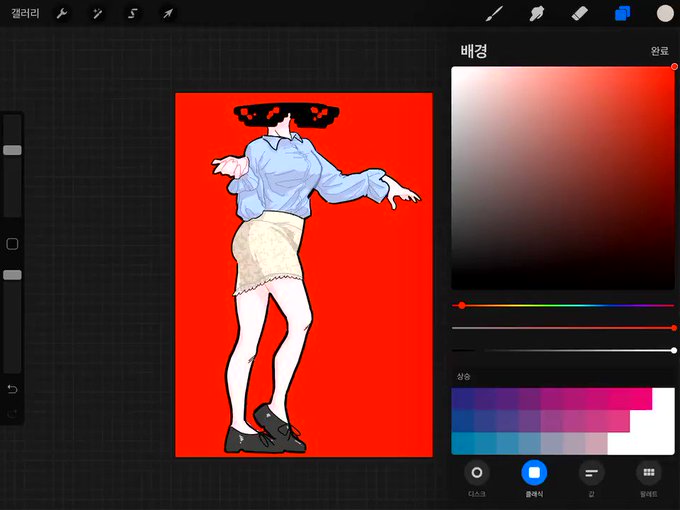Open the Adjustments magic wand menu
Image resolution: width=680 pixels, height=510 pixels.
[x=97, y=14]
